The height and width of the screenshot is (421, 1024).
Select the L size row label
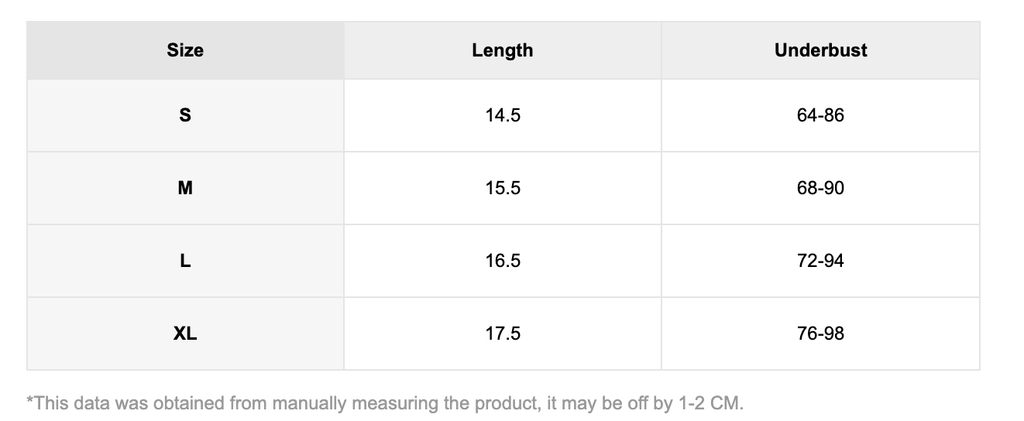point(185,261)
